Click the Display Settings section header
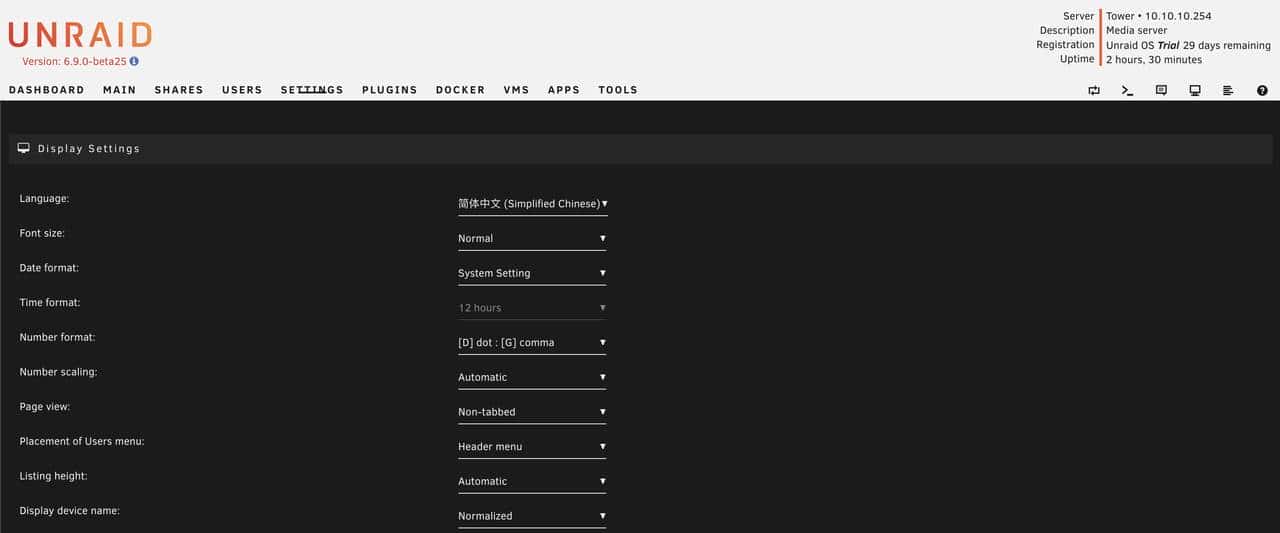Image resolution: width=1280 pixels, height=533 pixels. click(x=89, y=149)
